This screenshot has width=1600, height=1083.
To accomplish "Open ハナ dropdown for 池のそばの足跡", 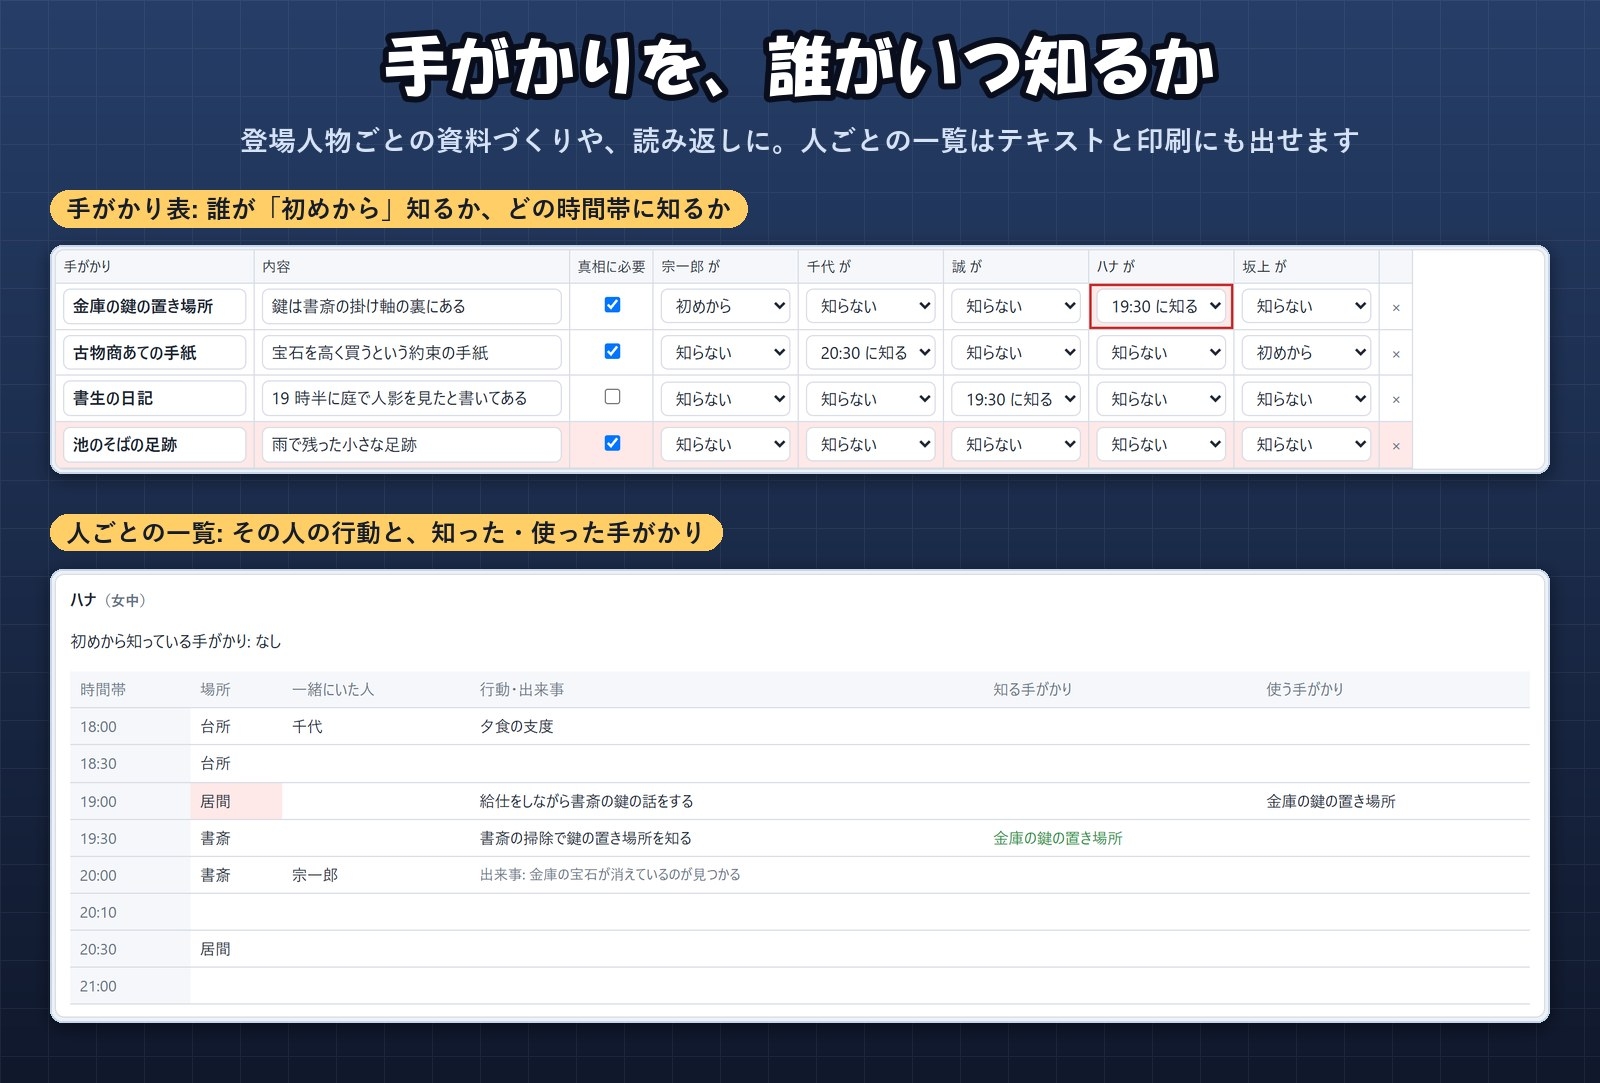I will pyautogui.click(x=1160, y=444).
